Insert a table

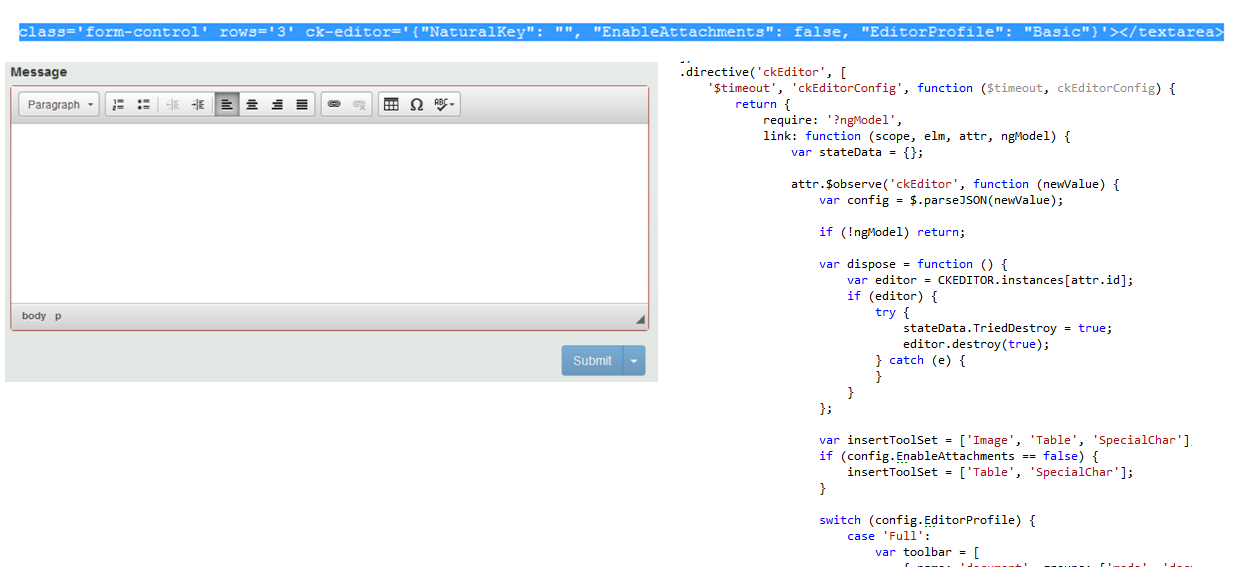[x=391, y=104]
